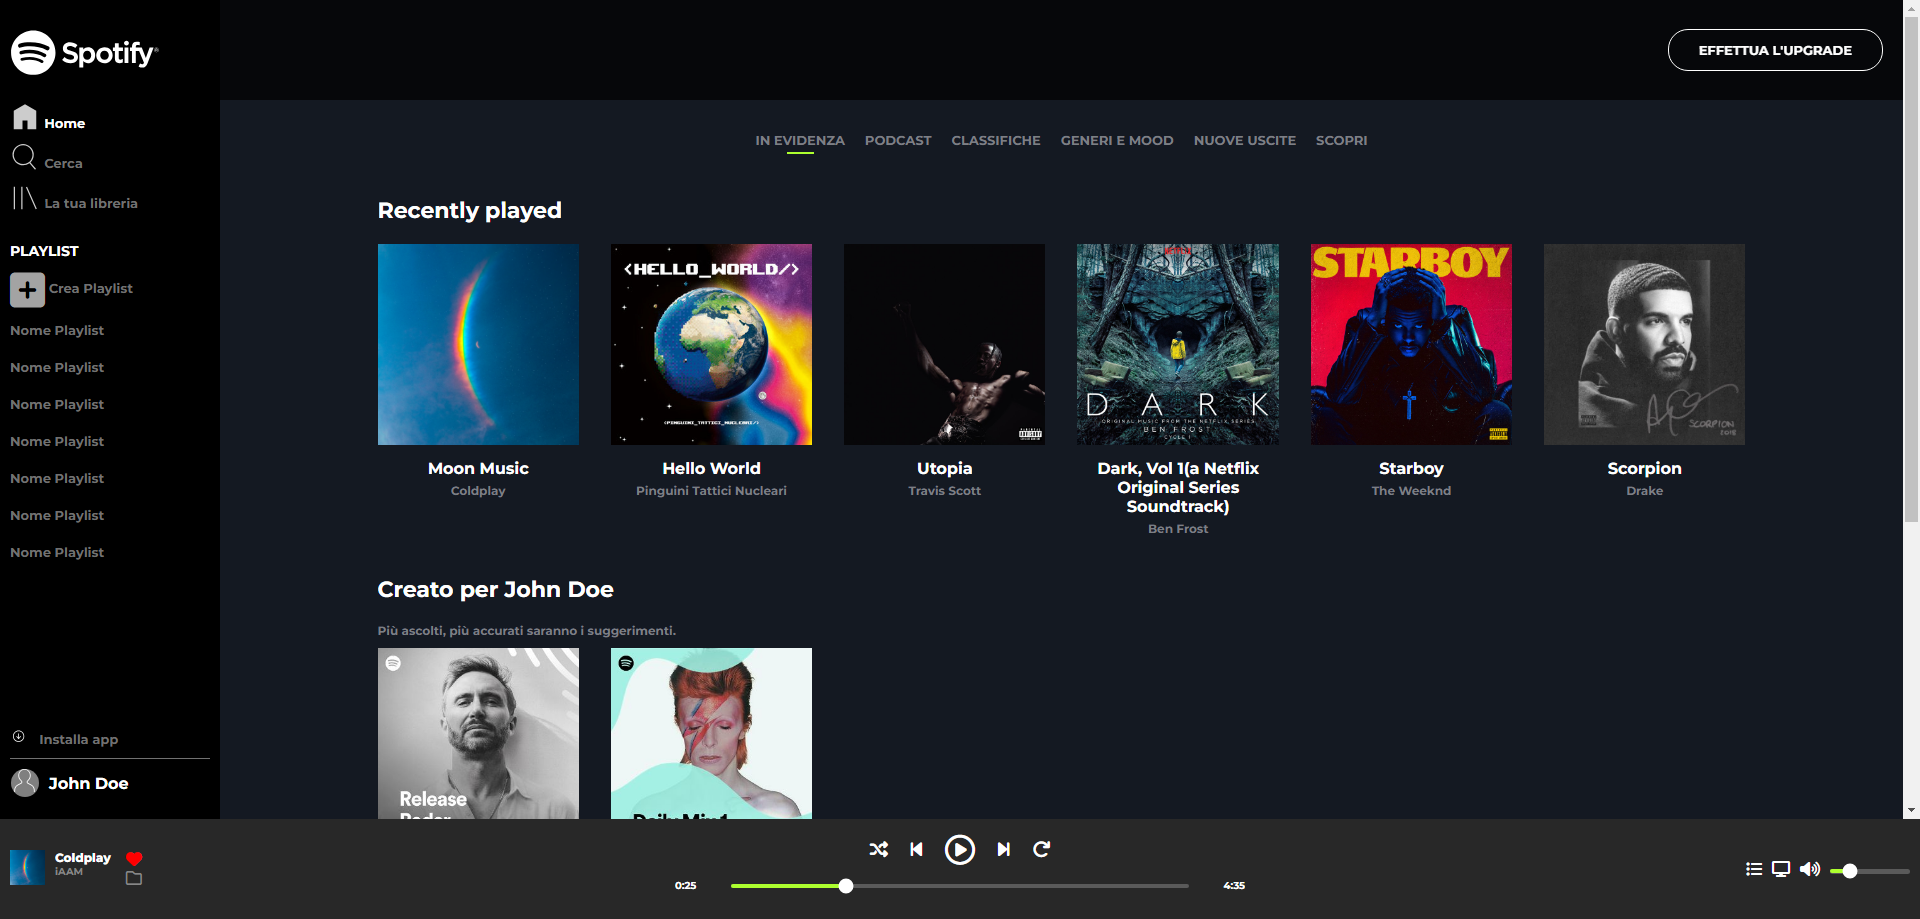
Task: Open the Dark soundtrack album cover
Action: tap(1178, 344)
